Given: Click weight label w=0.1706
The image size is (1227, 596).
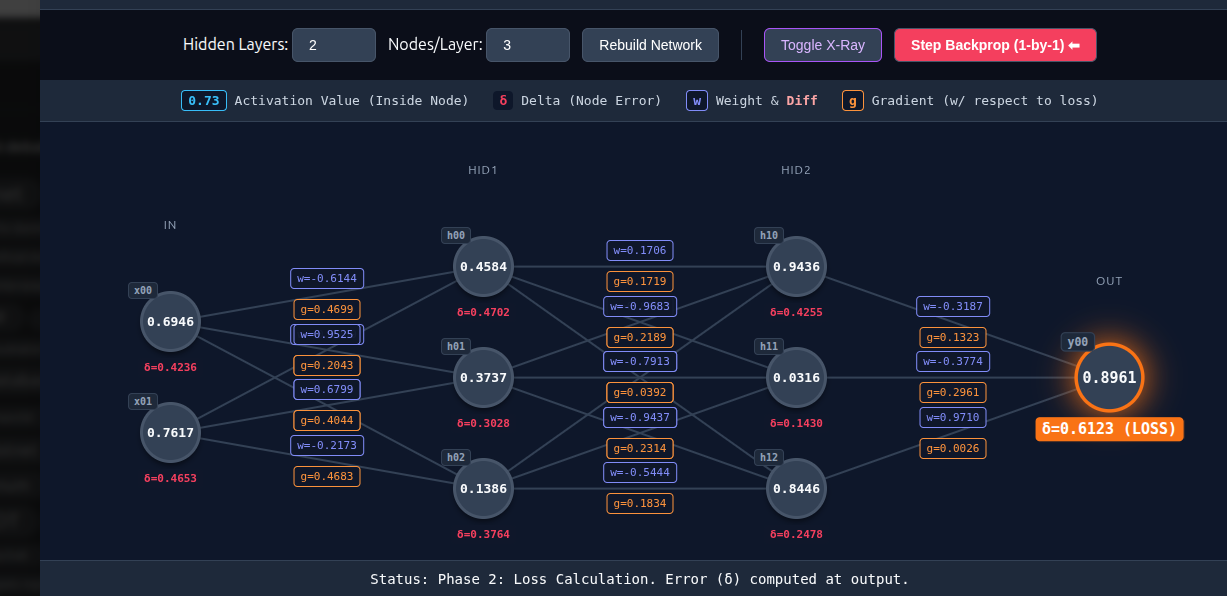Looking at the screenshot, I should click(640, 250).
